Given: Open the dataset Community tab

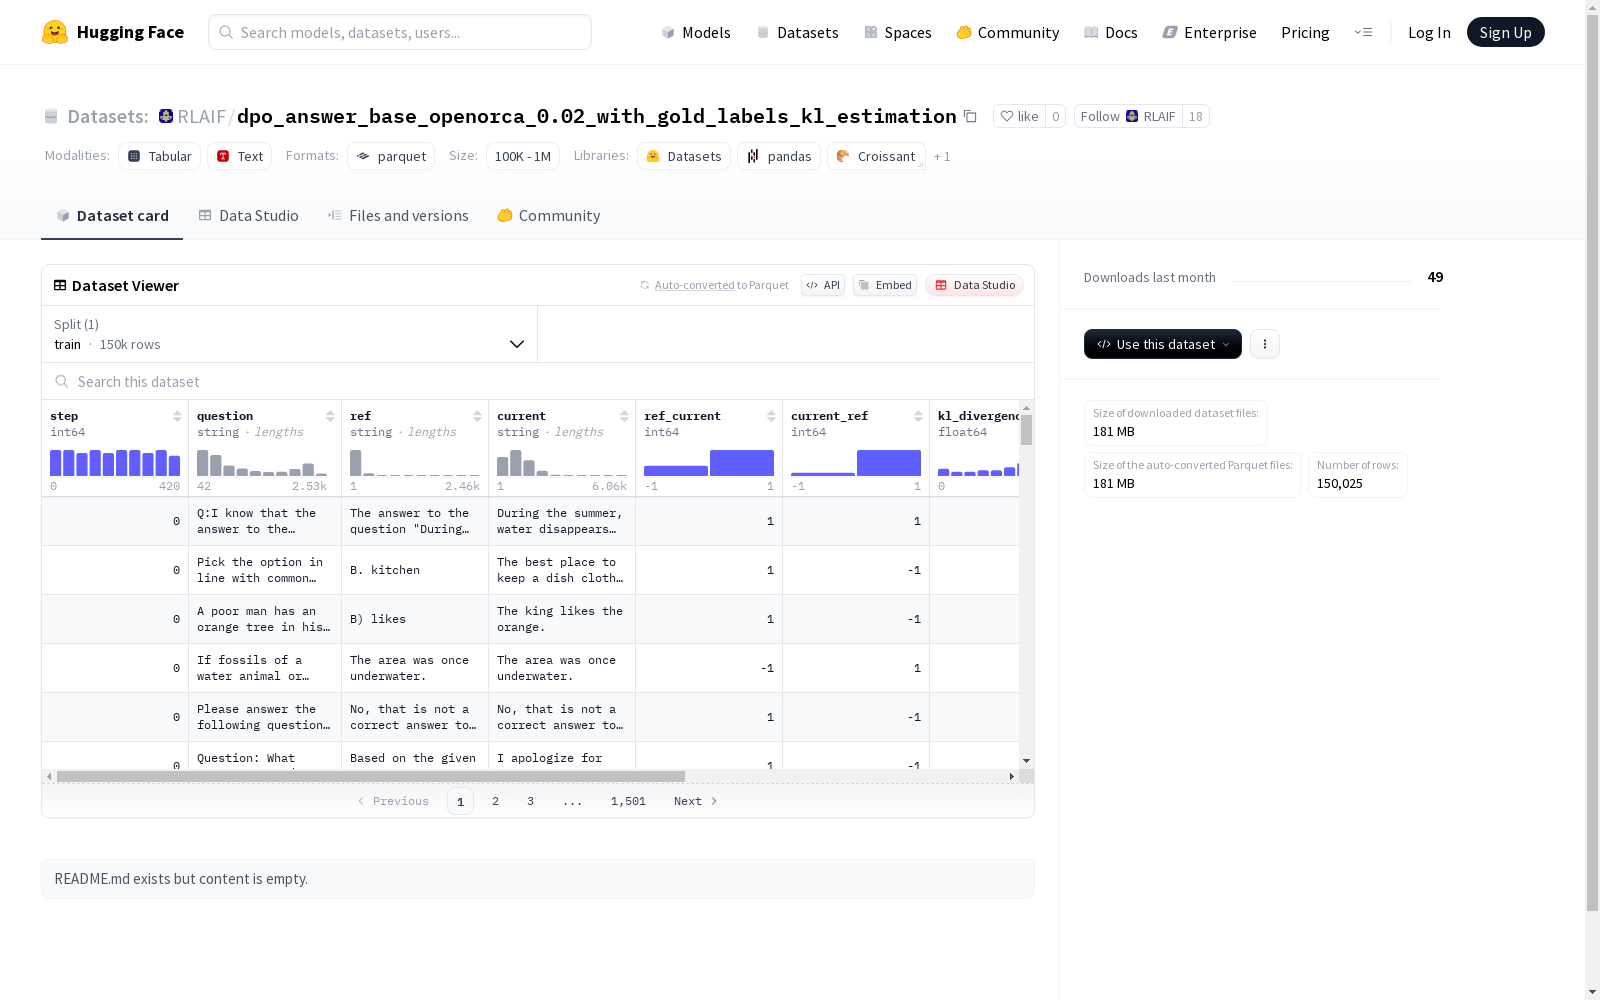Looking at the screenshot, I should coord(549,216).
